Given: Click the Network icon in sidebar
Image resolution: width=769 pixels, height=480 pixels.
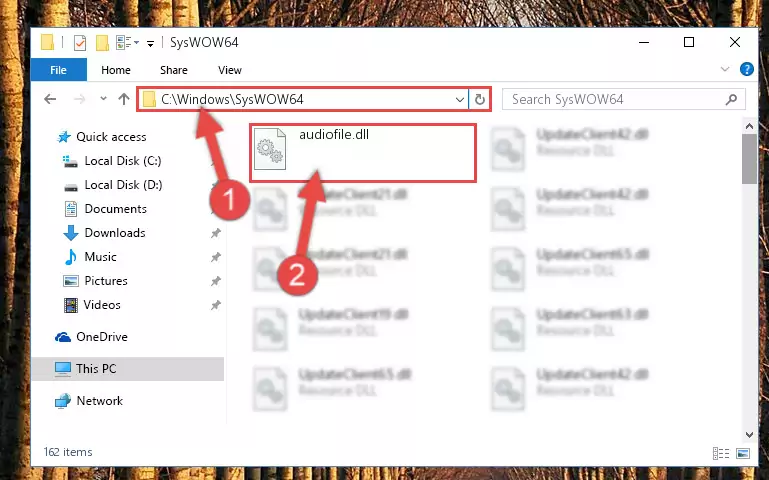Looking at the screenshot, I should pyautogui.click(x=63, y=401).
